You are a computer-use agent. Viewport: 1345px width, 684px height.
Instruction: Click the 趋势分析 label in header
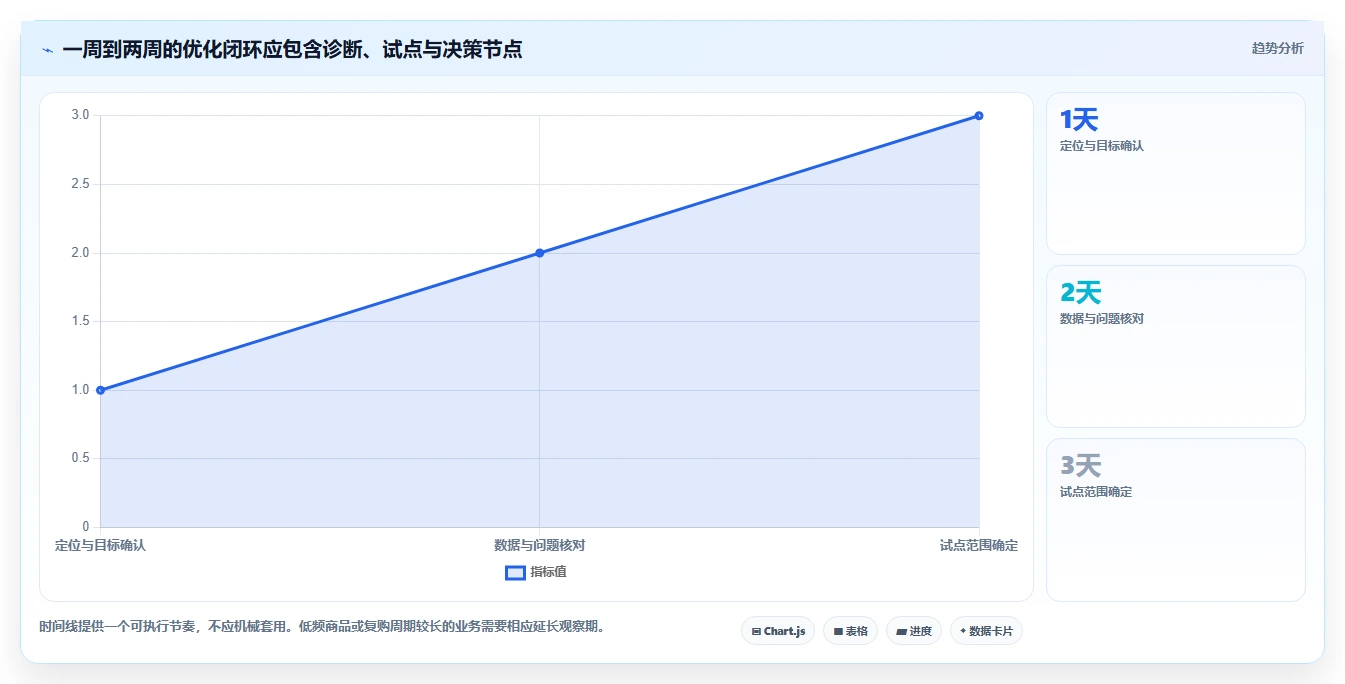1277,48
